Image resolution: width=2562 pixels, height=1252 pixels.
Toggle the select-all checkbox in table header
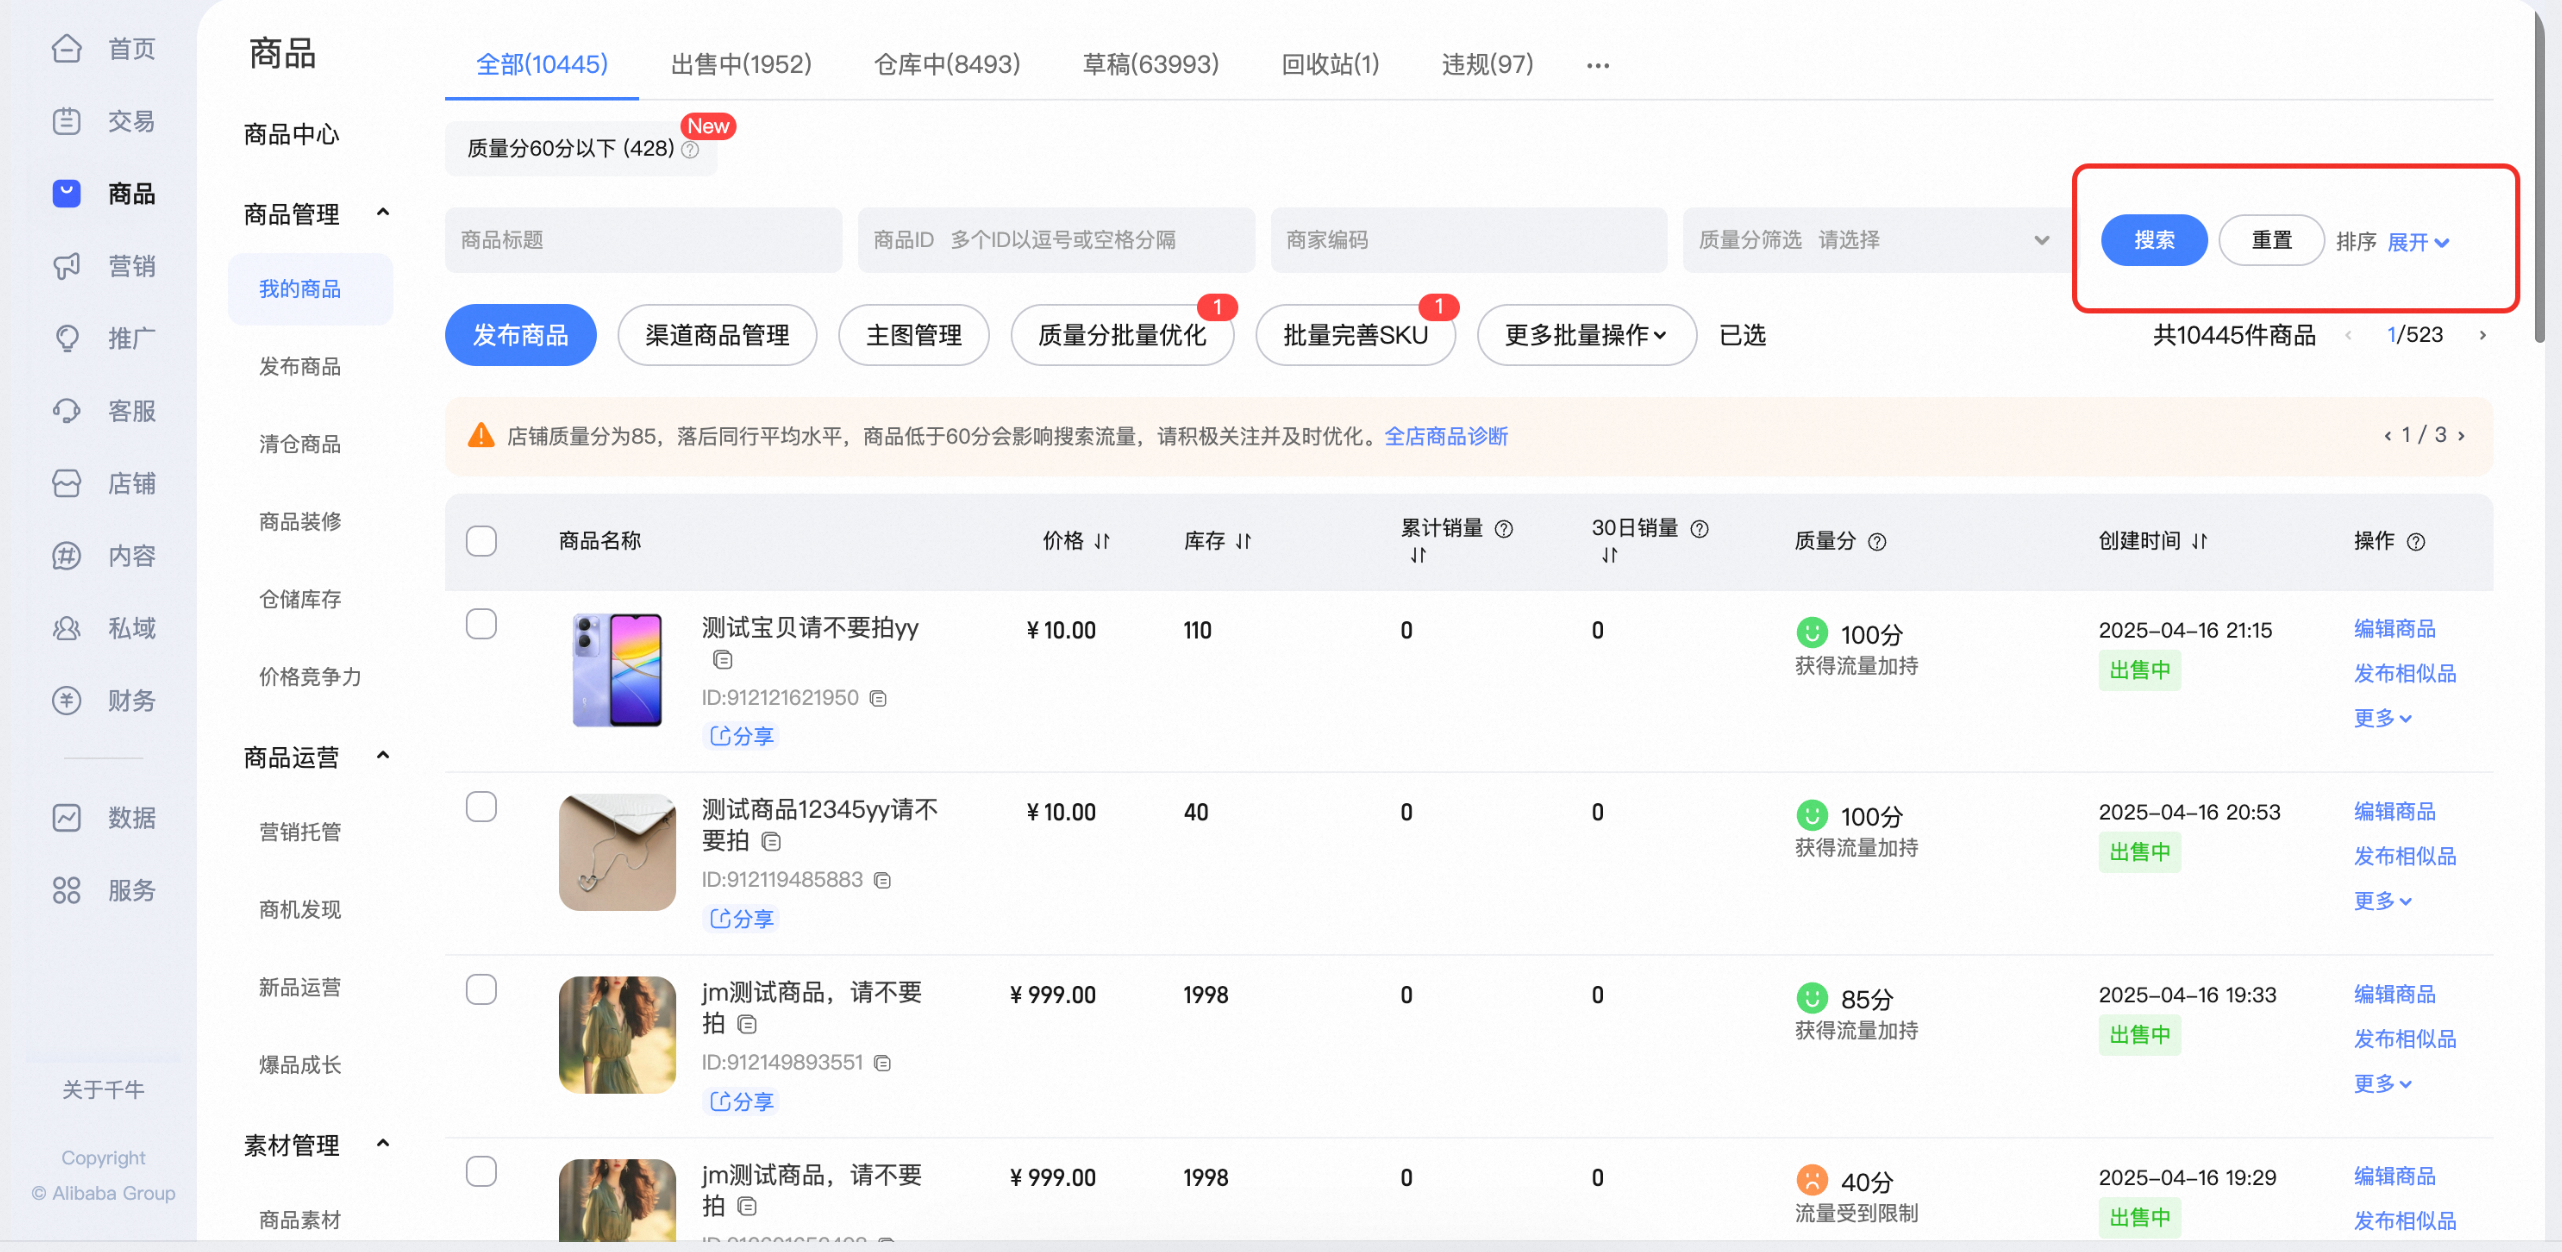pyautogui.click(x=481, y=541)
